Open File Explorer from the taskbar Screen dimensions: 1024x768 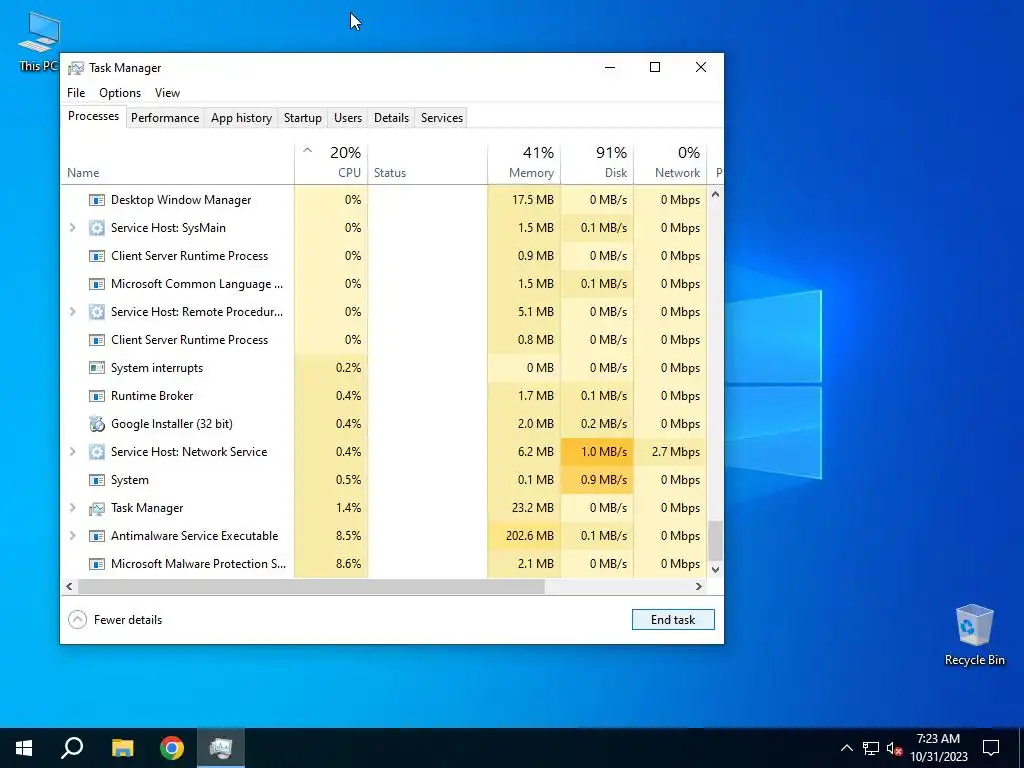(x=122, y=748)
